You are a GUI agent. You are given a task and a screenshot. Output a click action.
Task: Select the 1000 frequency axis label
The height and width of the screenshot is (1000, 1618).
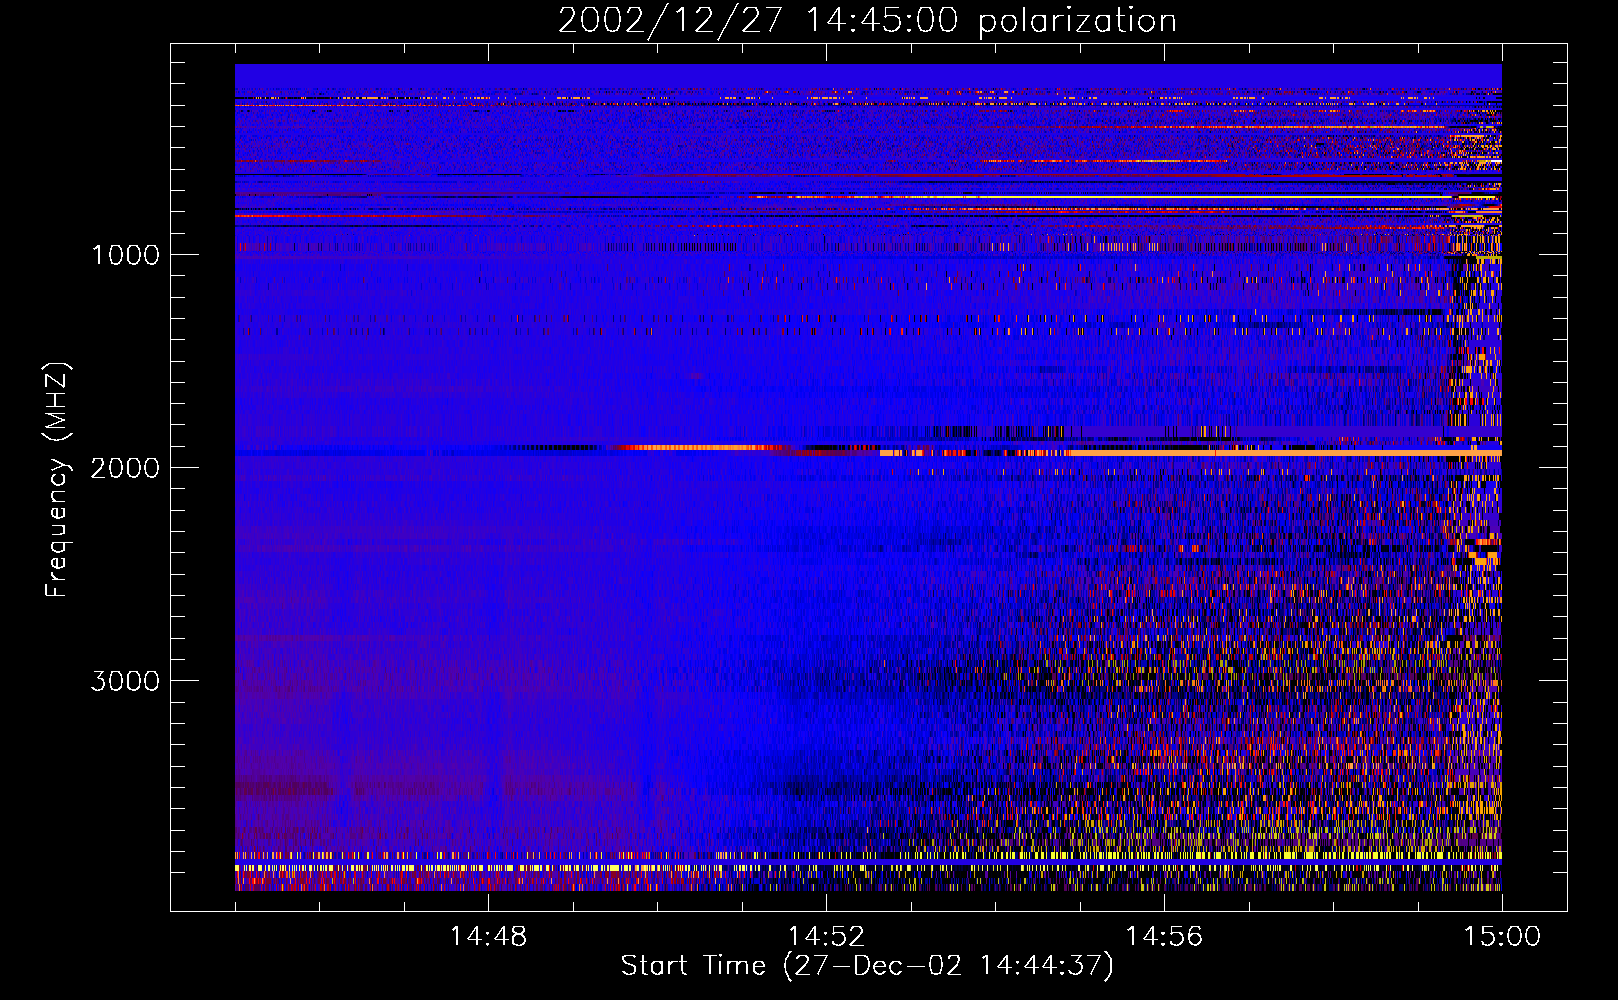coord(125,255)
